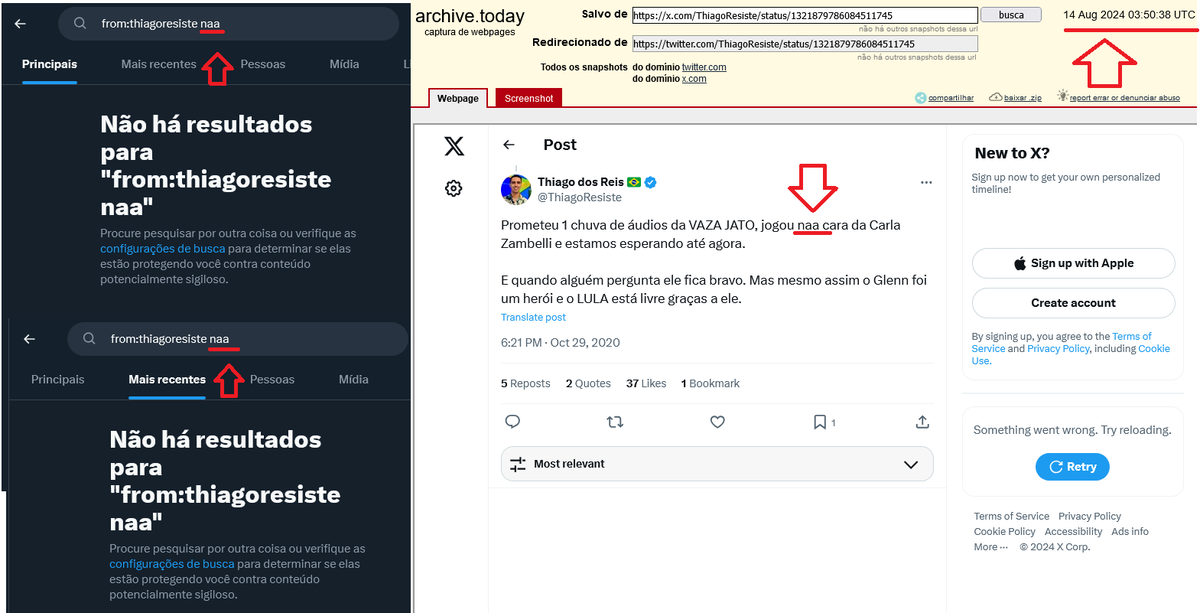The width and height of the screenshot is (1200, 613).
Task: Click Create account button
Action: click(x=1073, y=303)
